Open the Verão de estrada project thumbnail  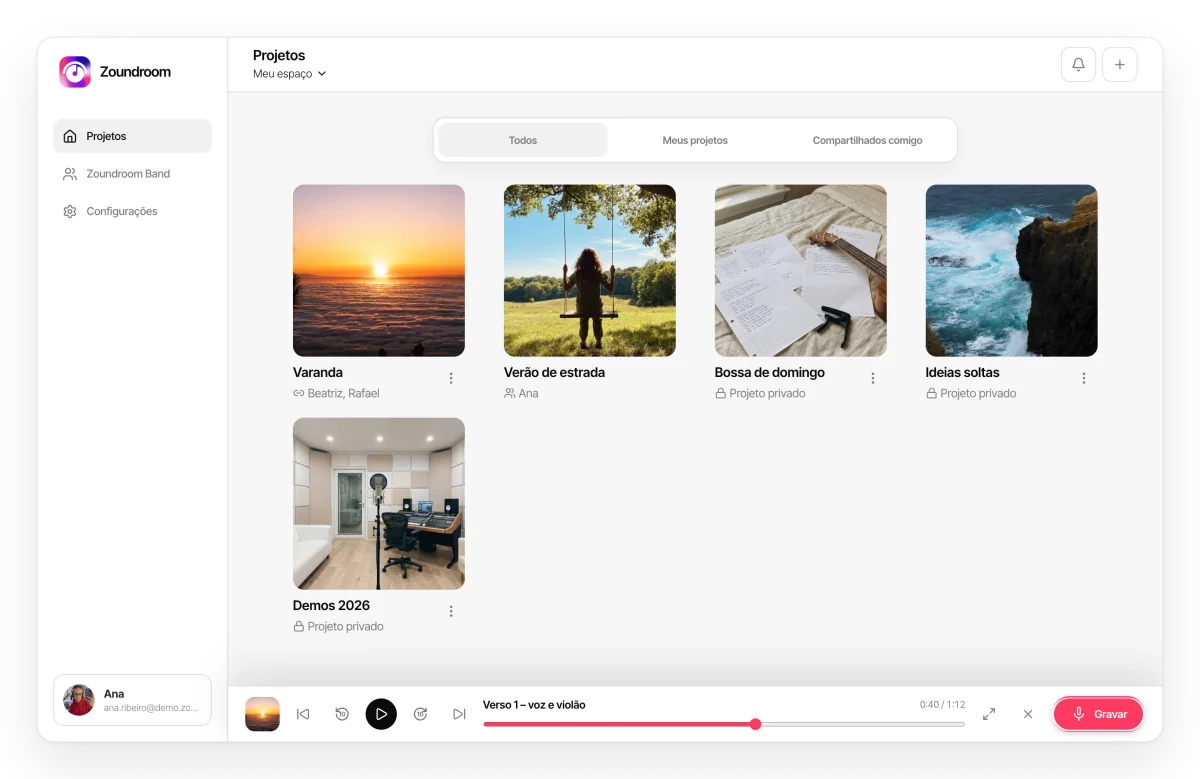590,270
